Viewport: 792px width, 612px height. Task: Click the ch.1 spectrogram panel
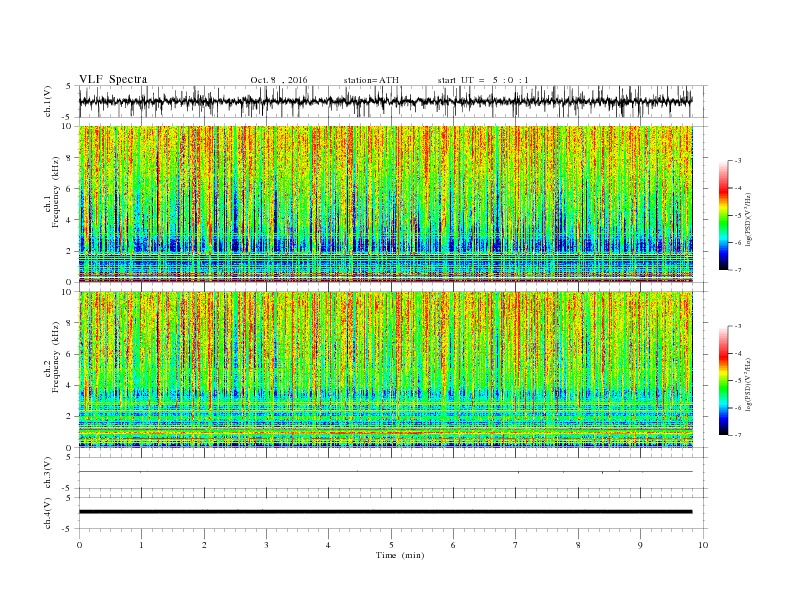tap(385, 204)
